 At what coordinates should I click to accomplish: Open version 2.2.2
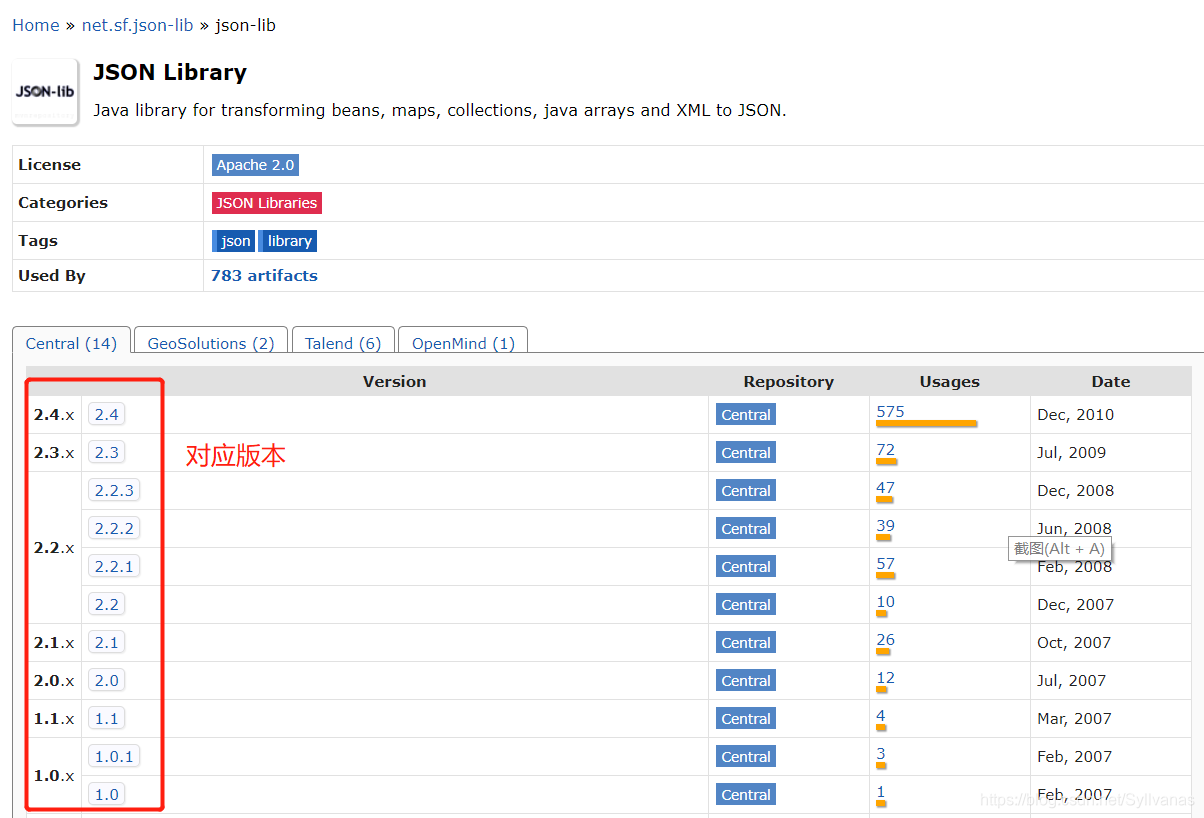(x=114, y=528)
